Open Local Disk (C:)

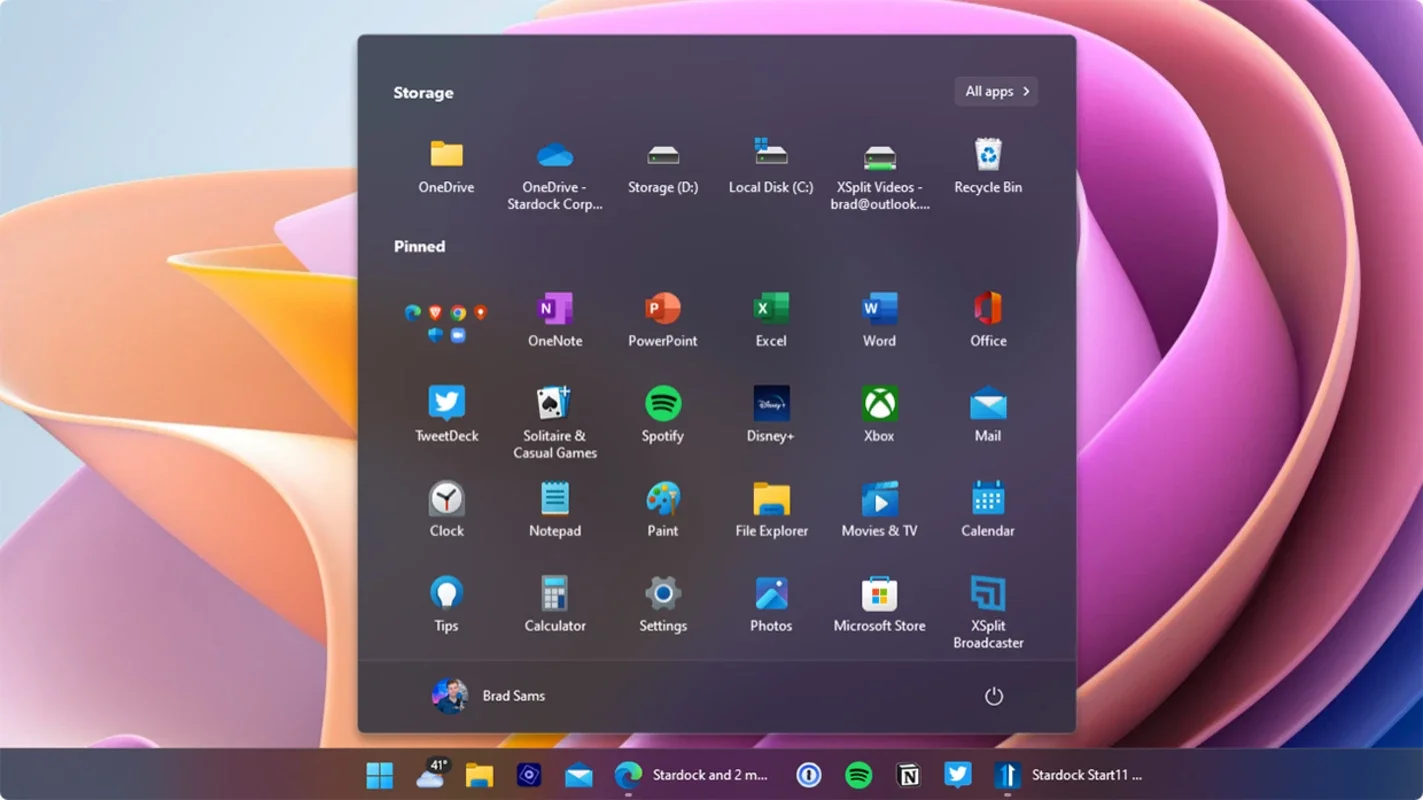pos(771,167)
